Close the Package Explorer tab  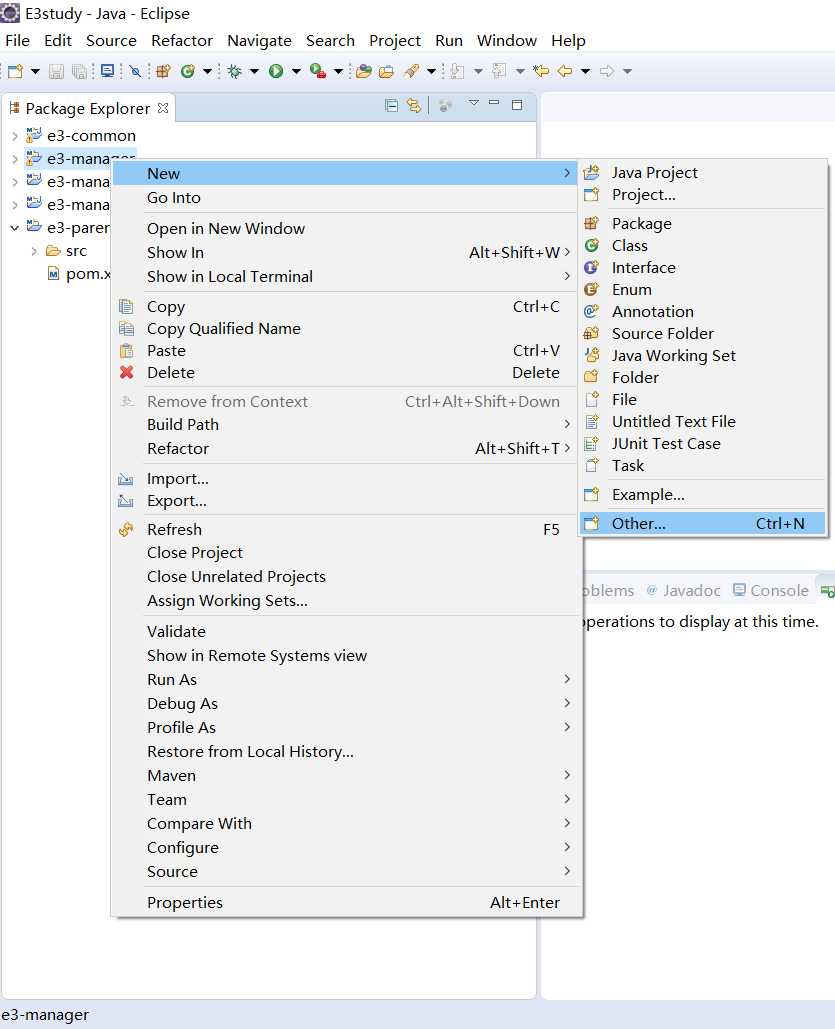click(x=163, y=108)
